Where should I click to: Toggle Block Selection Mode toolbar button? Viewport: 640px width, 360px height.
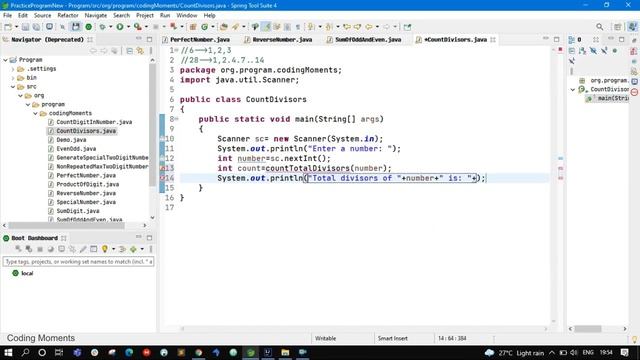pos(287,27)
